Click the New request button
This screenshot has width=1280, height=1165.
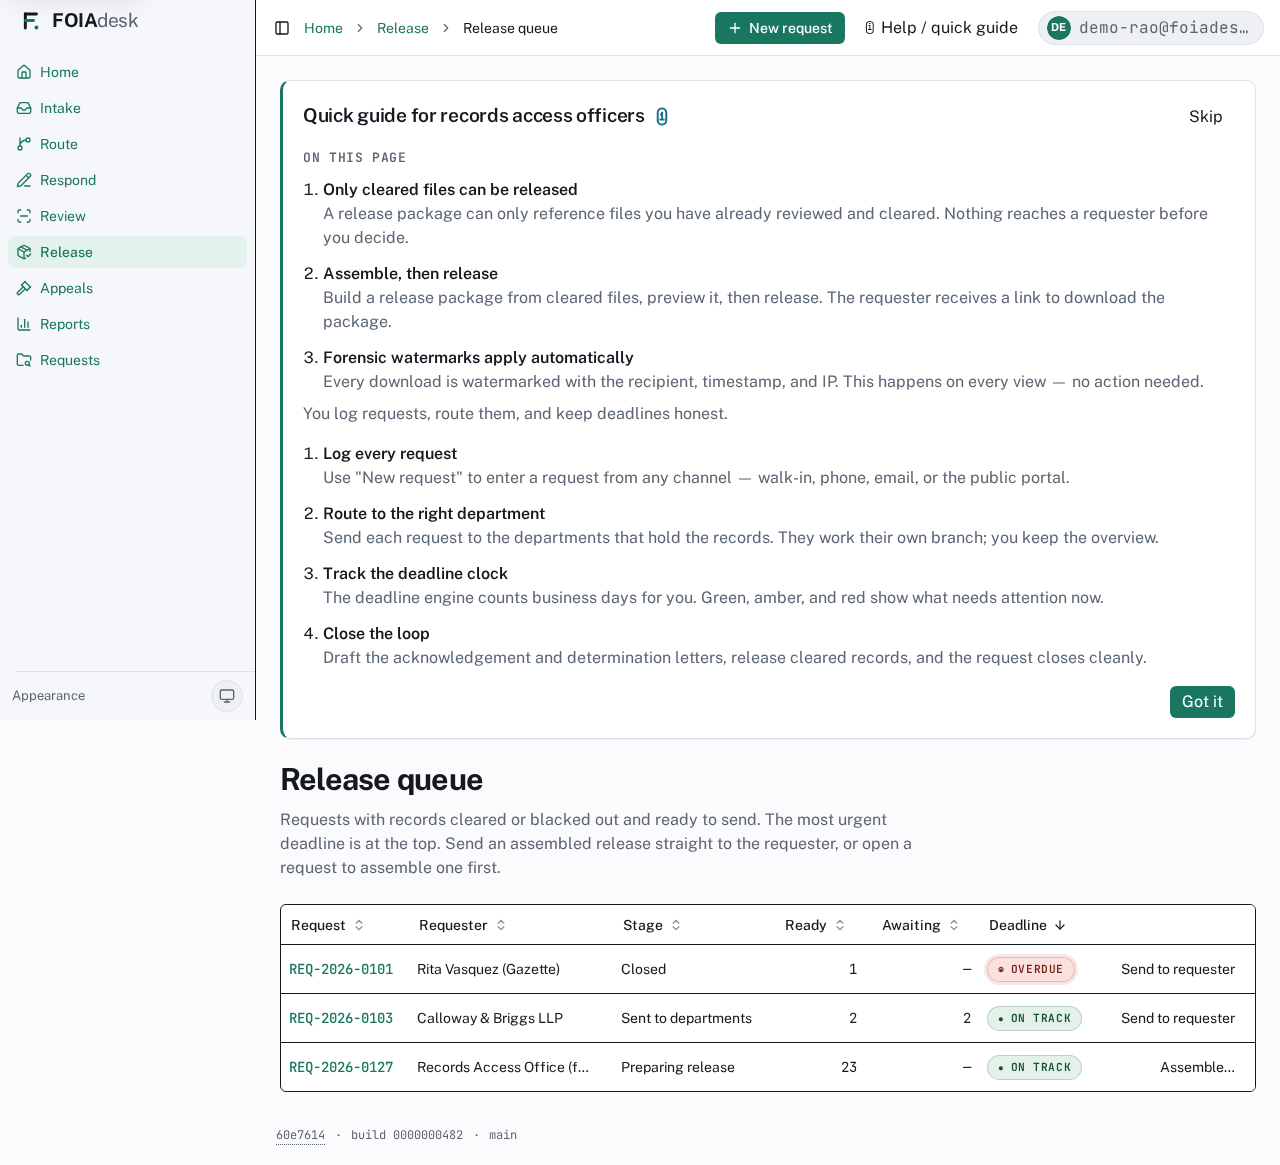(780, 28)
